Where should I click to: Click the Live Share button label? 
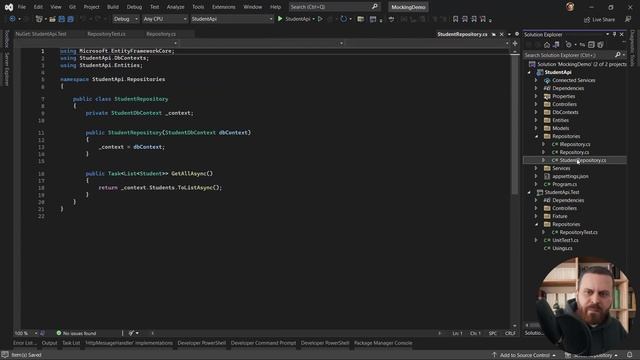[603, 20]
